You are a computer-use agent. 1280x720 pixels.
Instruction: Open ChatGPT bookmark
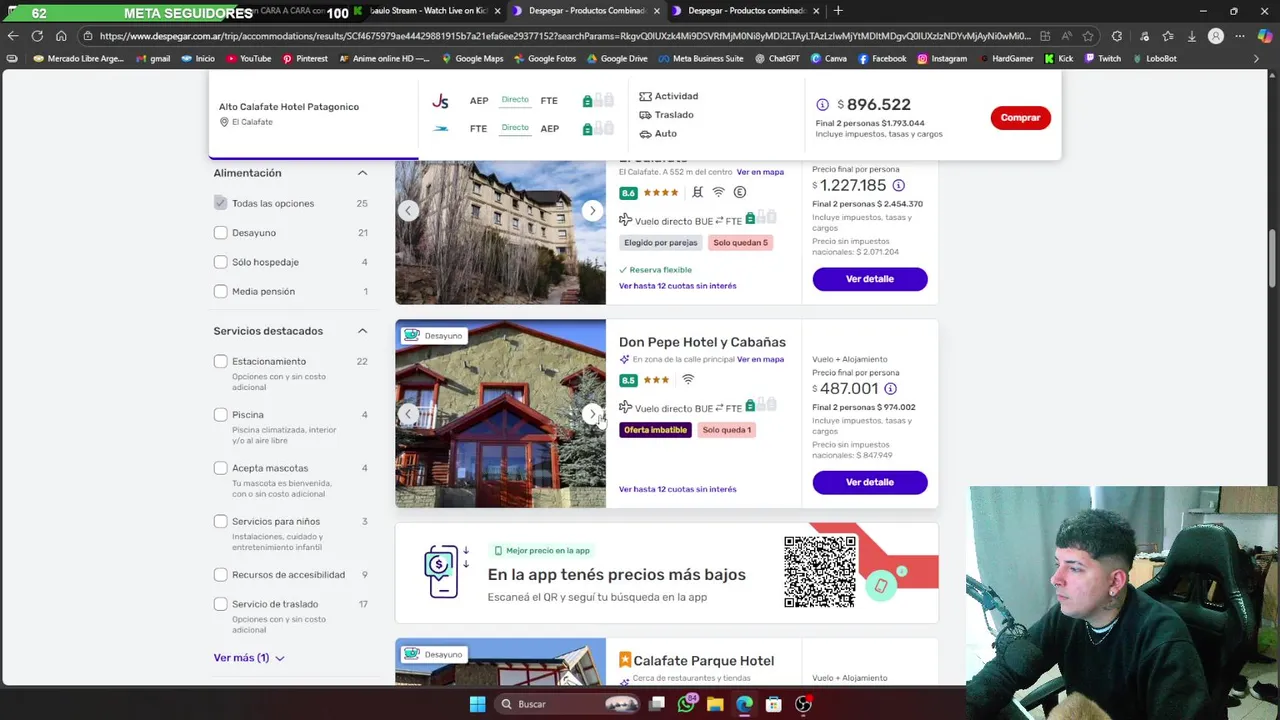point(777,59)
